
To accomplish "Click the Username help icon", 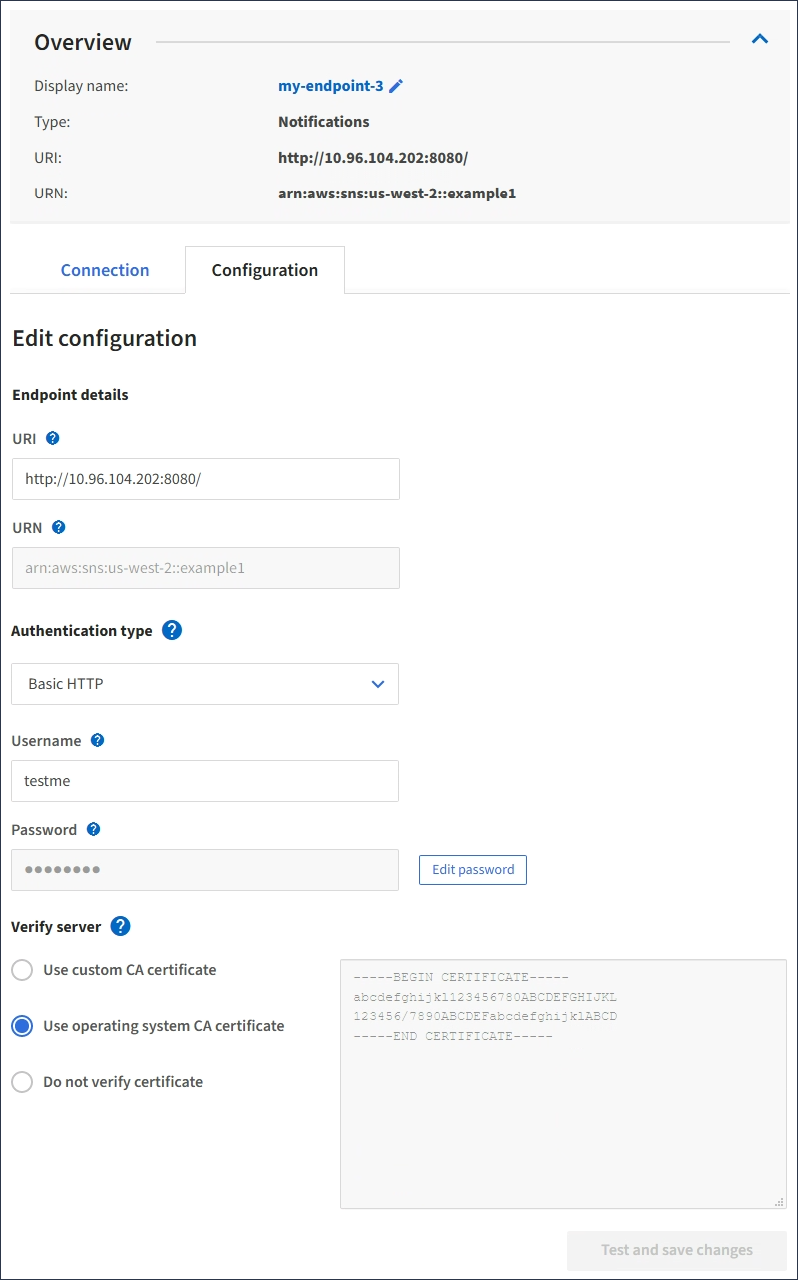I will tap(97, 741).
